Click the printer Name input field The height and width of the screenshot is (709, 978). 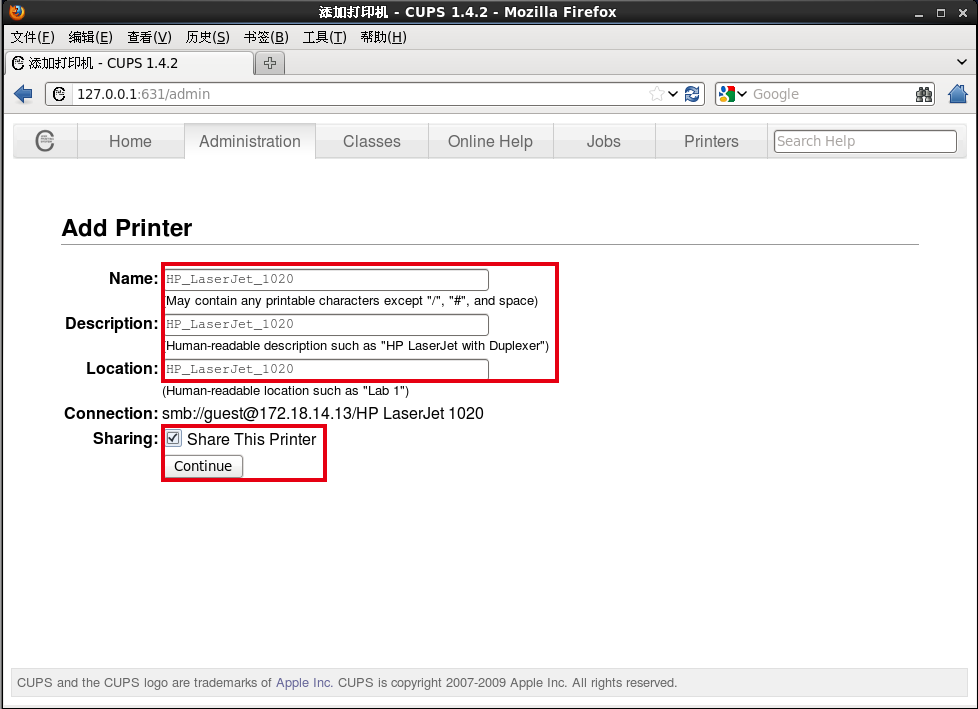pyautogui.click(x=326, y=279)
